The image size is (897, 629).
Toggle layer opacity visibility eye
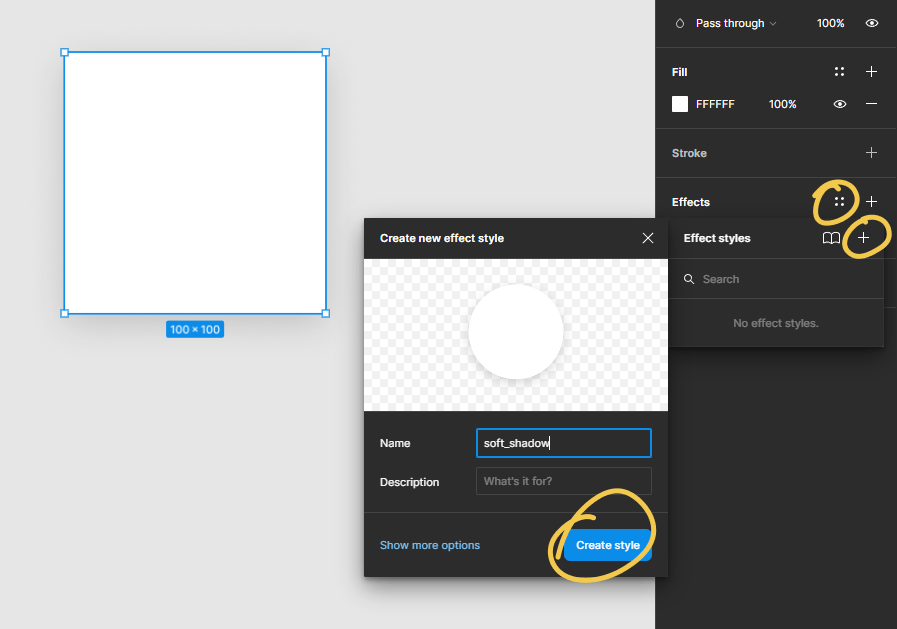[x=871, y=23]
